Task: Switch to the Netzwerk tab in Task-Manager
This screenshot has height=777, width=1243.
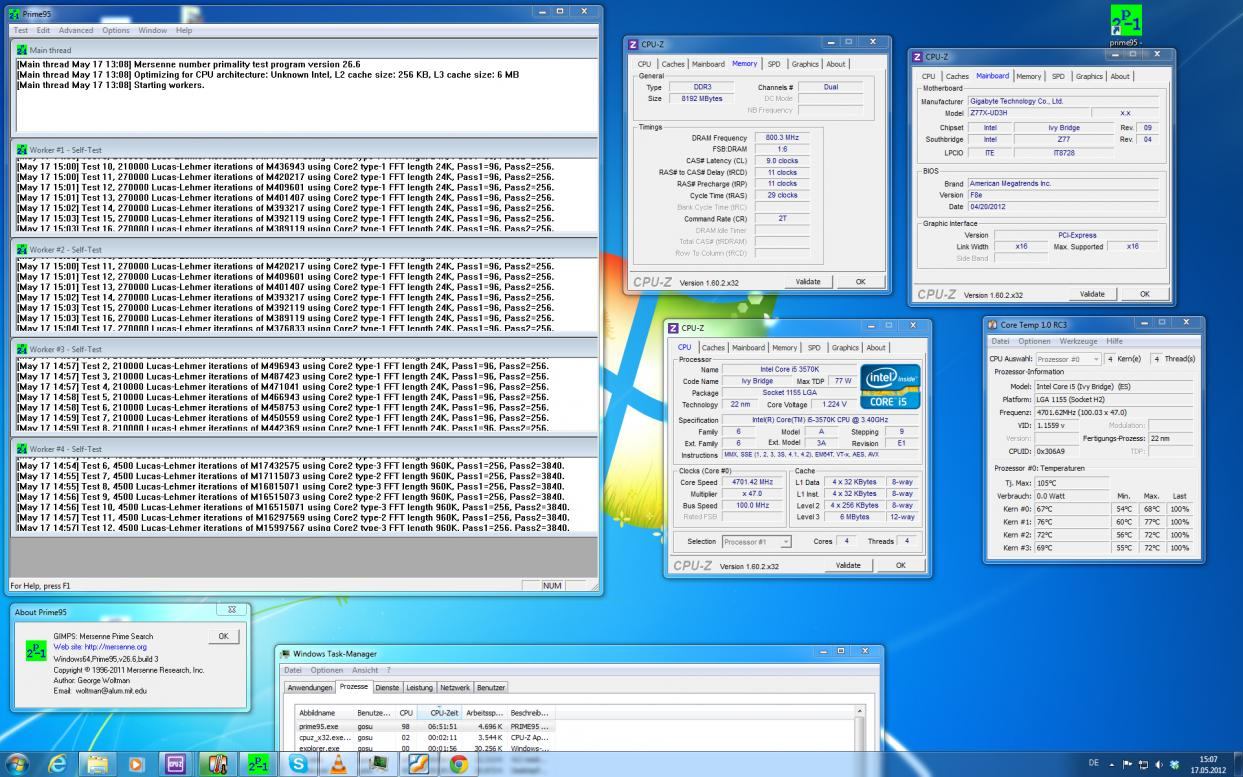Action: [x=455, y=687]
